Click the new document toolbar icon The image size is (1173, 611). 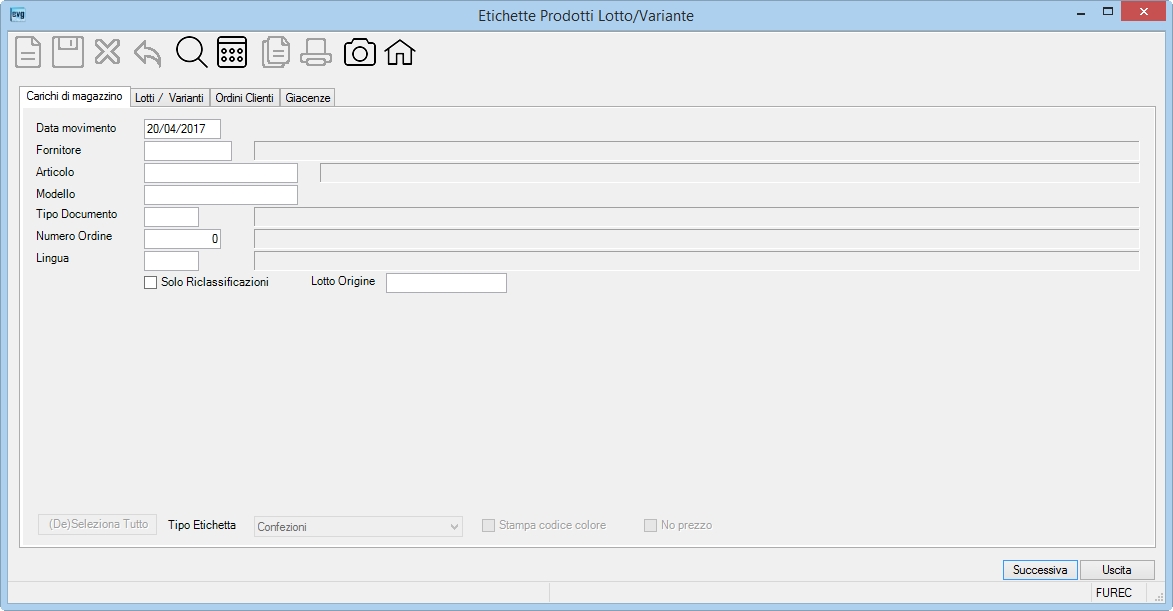click(x=28, y=52)
